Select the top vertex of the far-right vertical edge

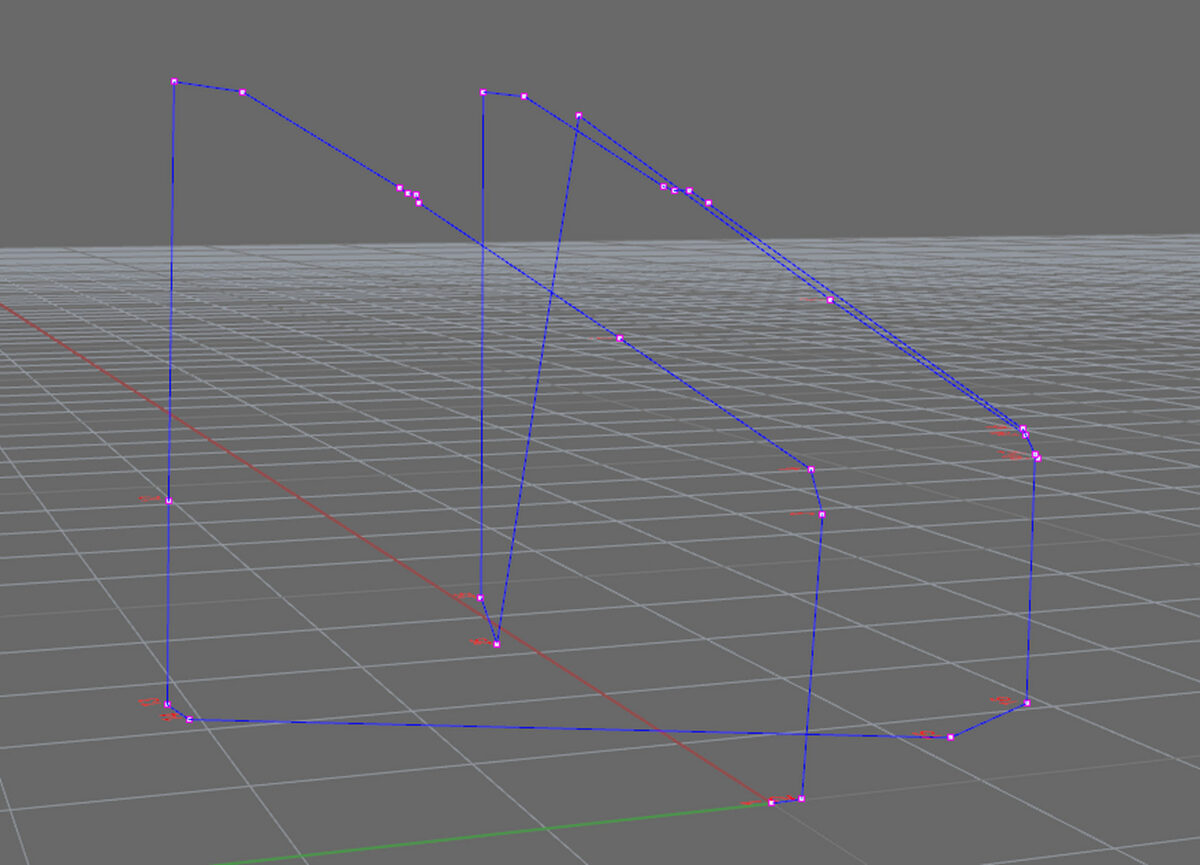pyautogui.click(x=1037, y=458)
